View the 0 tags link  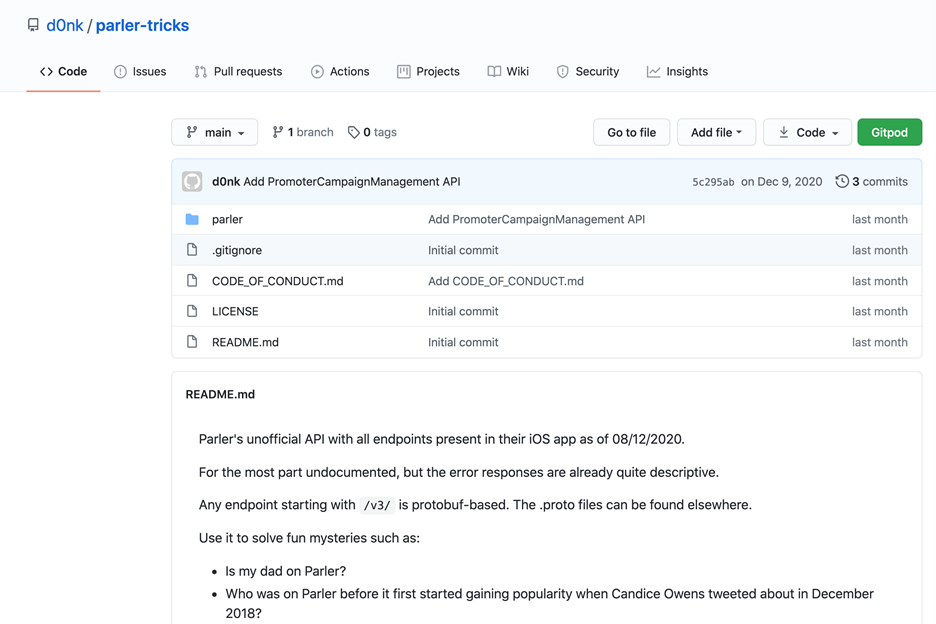click(372, 132)
